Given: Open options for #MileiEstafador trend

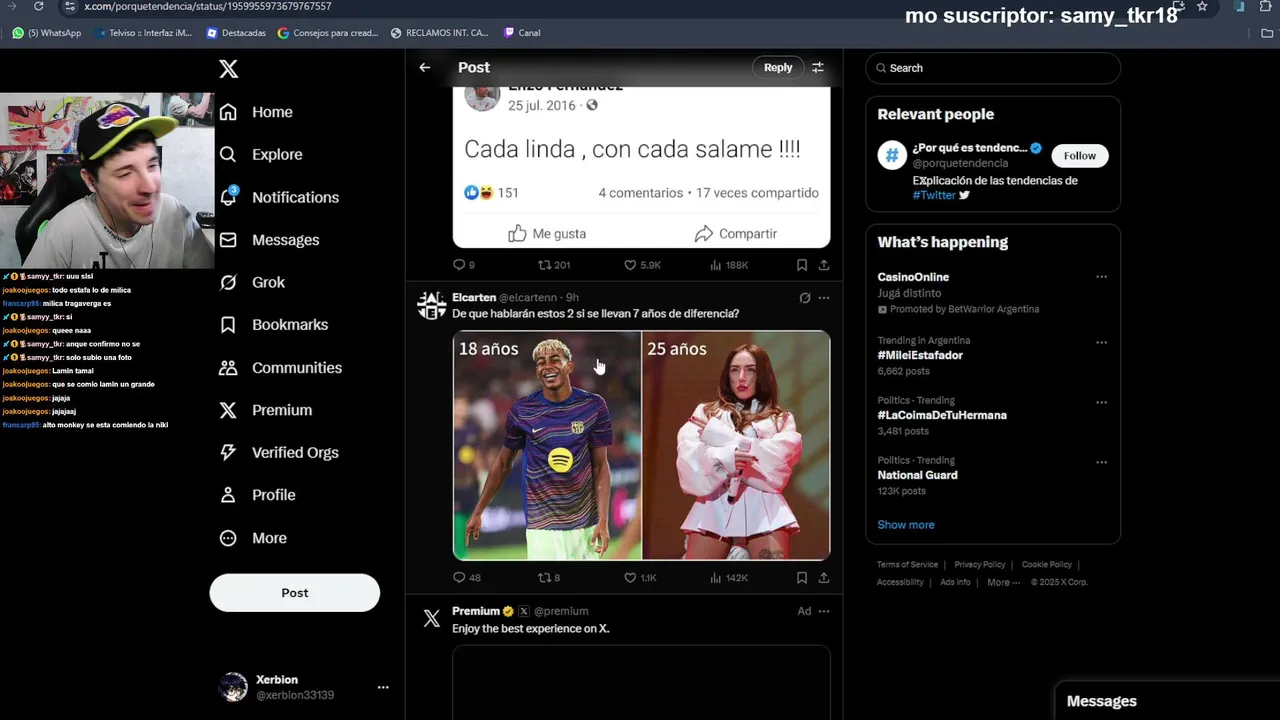Looking at the screenshot, I should pyautogui.click(x=1101, y=342).
